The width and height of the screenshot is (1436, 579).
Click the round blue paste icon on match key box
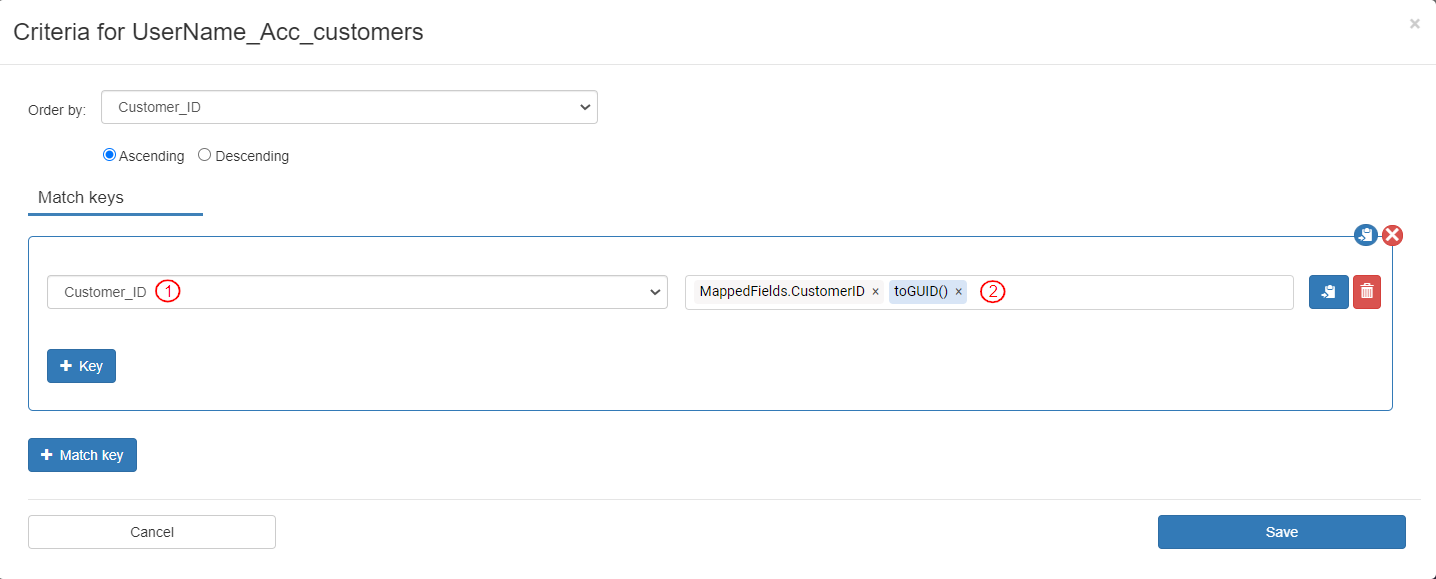(1365, 235)
